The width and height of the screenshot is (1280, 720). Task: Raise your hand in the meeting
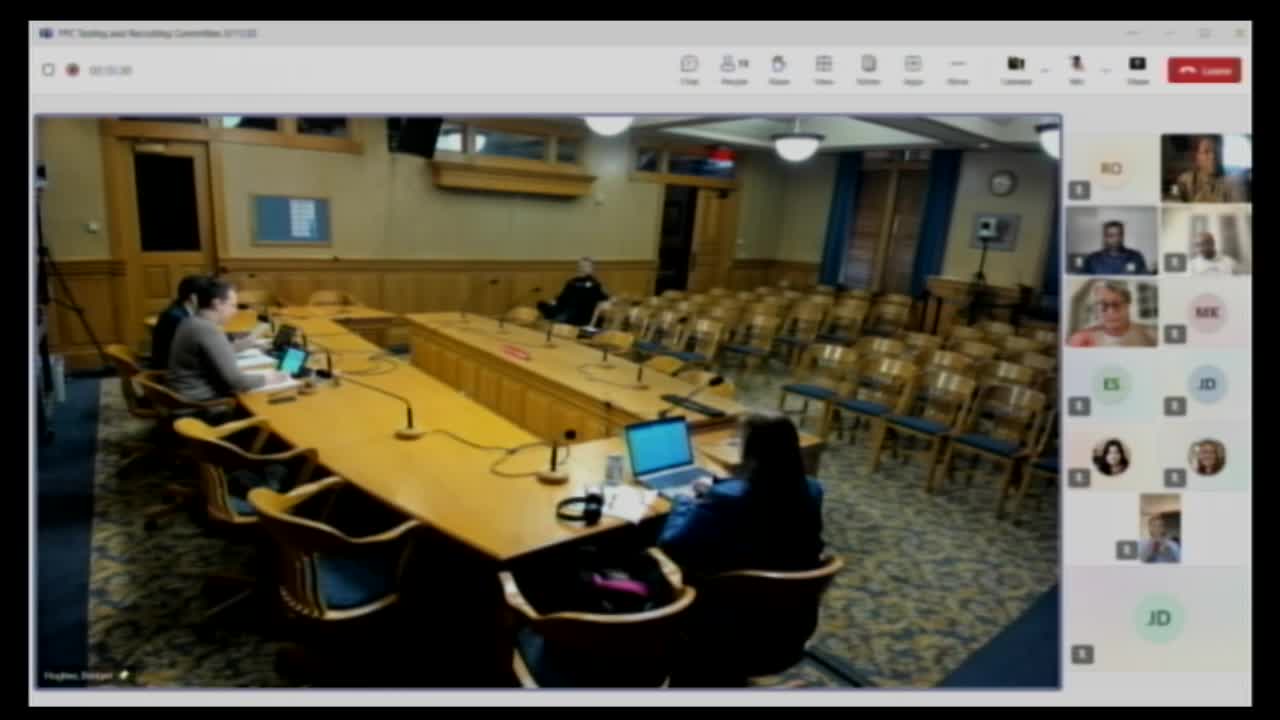click(x=779, y=69)
